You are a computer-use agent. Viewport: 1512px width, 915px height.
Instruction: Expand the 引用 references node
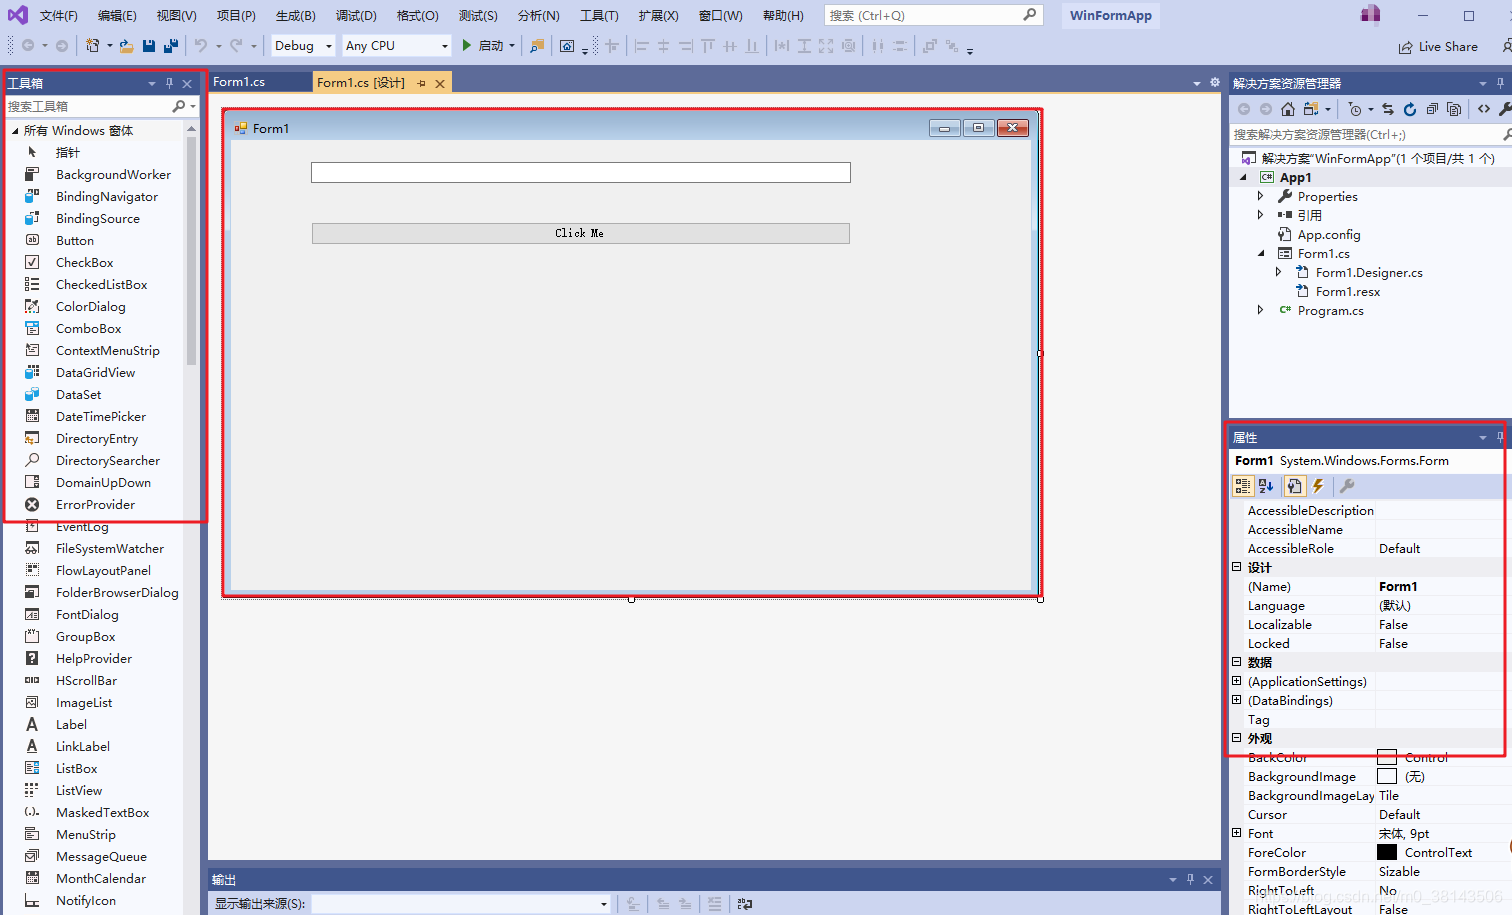pos(1260,216)
